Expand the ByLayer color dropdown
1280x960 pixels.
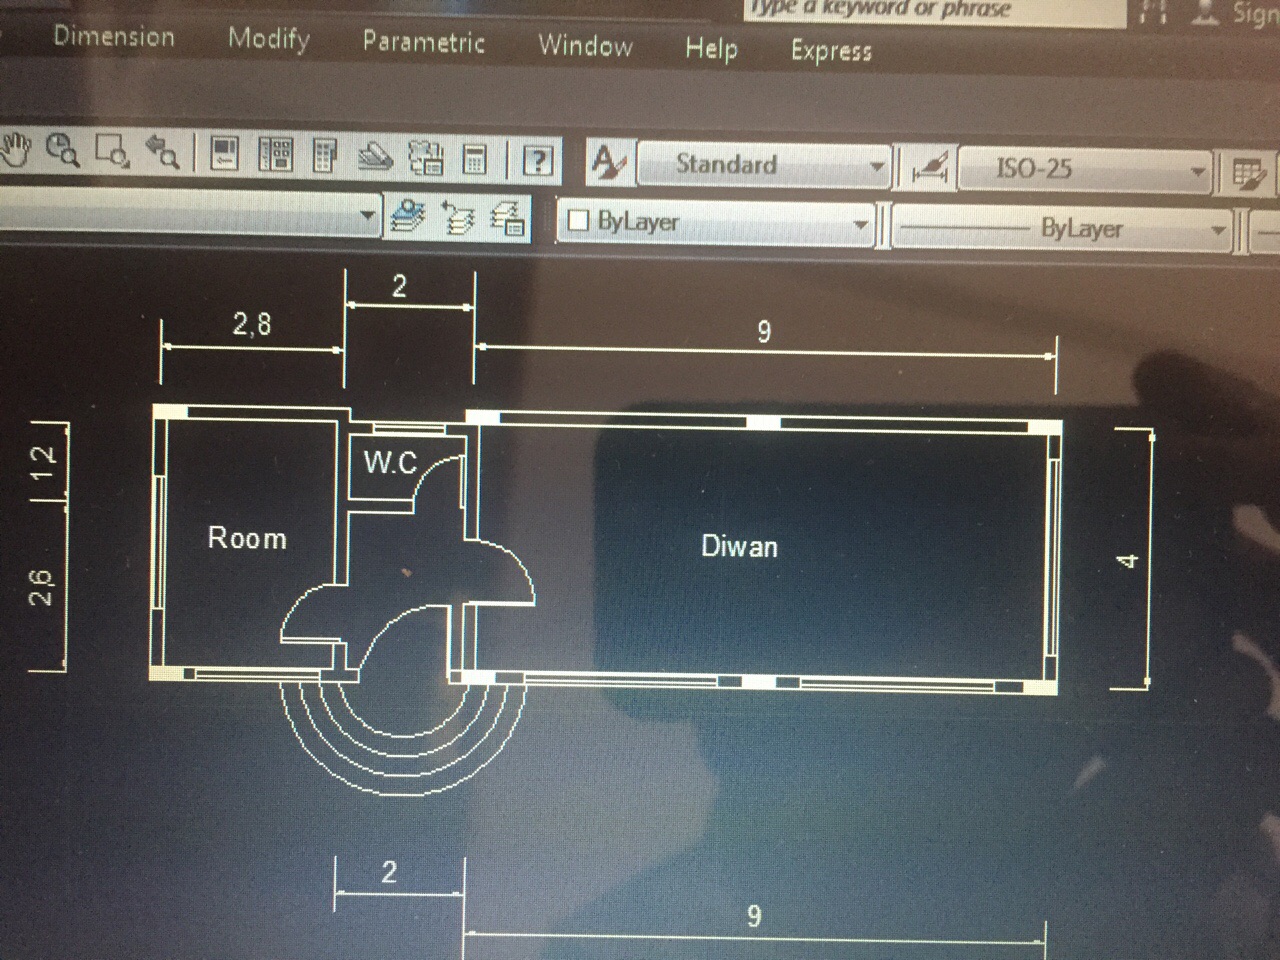[x=861, y=224]
